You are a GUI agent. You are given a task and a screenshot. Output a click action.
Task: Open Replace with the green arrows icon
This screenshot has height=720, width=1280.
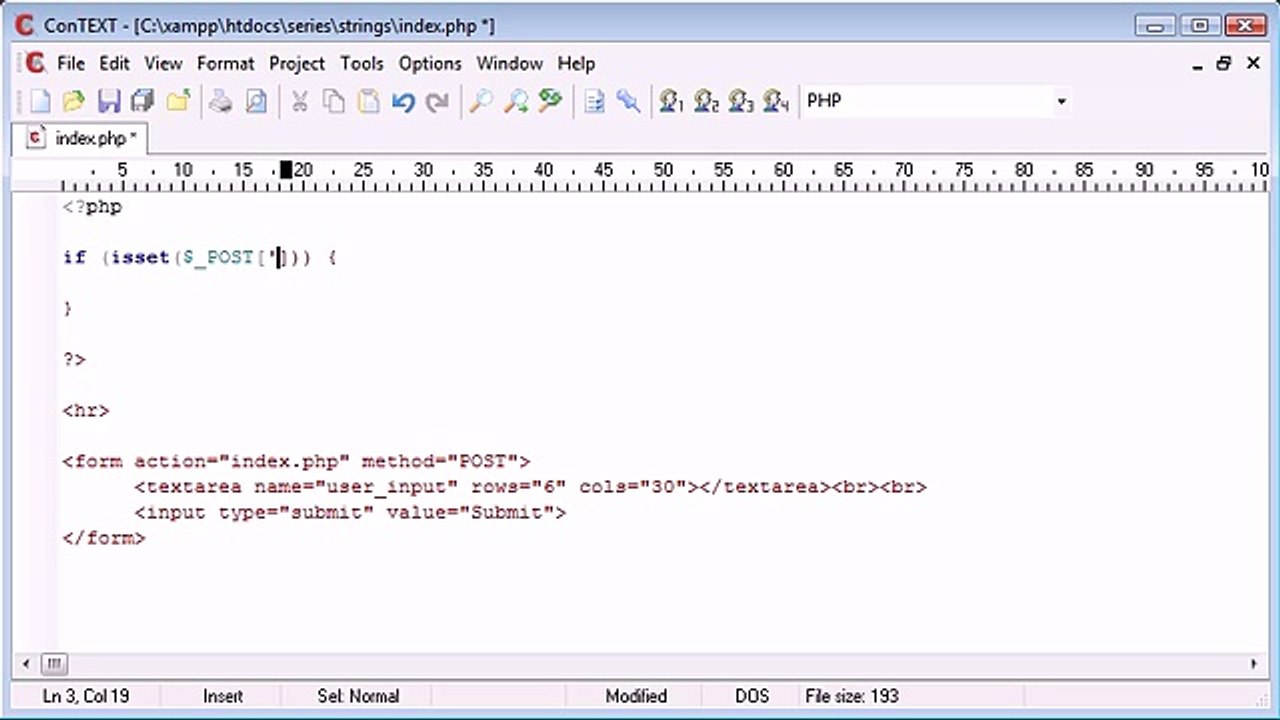click(x=550, y=101)
